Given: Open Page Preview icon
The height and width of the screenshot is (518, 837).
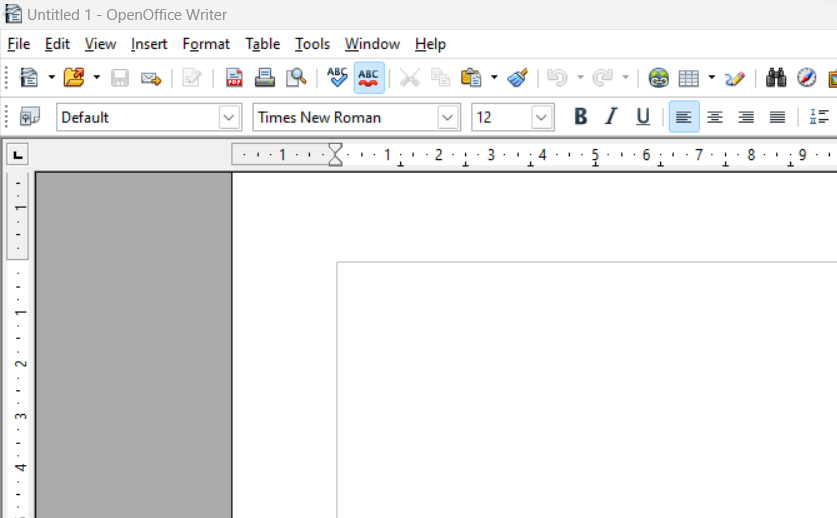Looking at the screenshot, I should pyautogui.click(x=296, y=78).
